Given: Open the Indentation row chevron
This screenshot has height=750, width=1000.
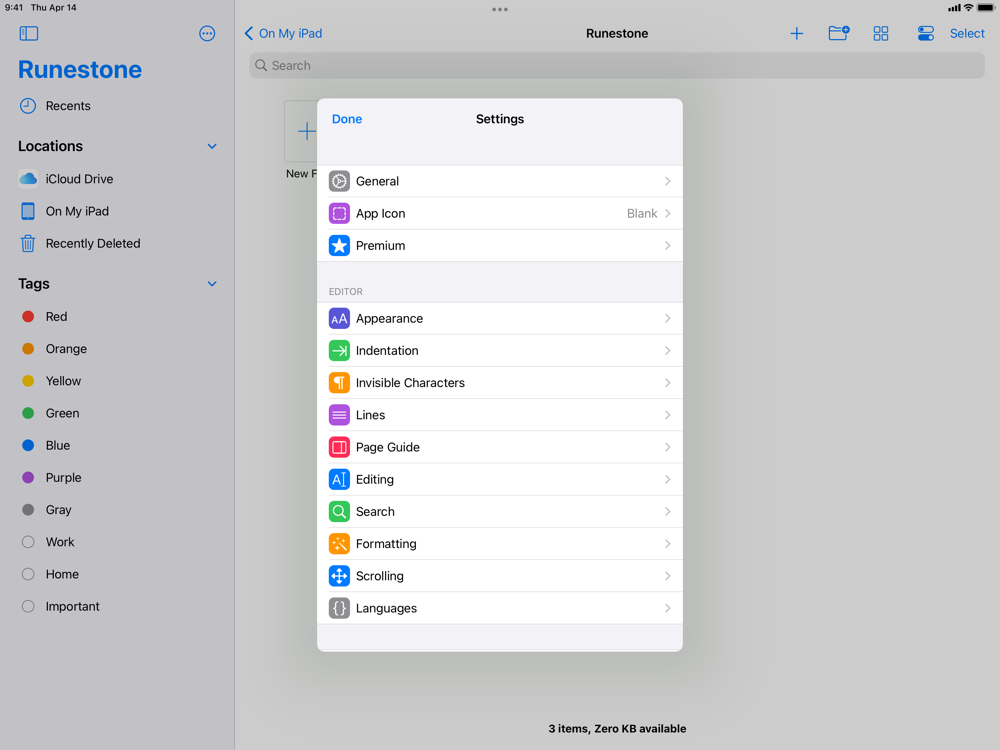Looking at the screenshot, I should (668, 351).
